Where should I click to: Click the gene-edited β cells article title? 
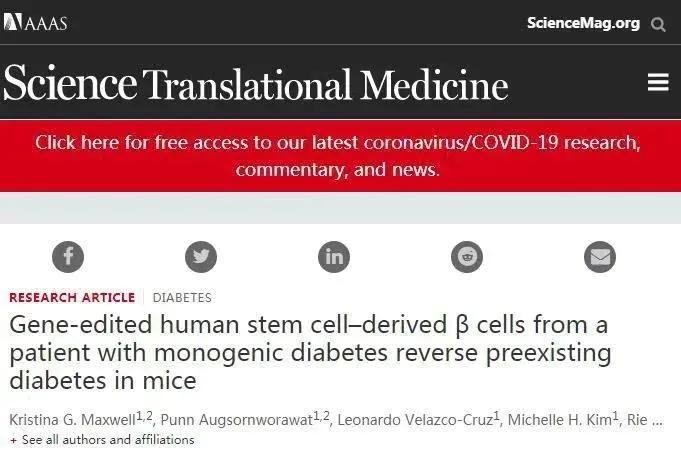pos(308,353)
